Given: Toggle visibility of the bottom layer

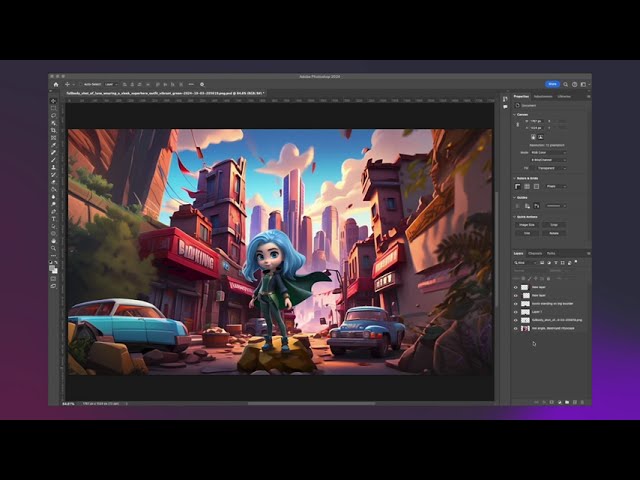Looking at the screenshot, I should [x=516, y=328].
